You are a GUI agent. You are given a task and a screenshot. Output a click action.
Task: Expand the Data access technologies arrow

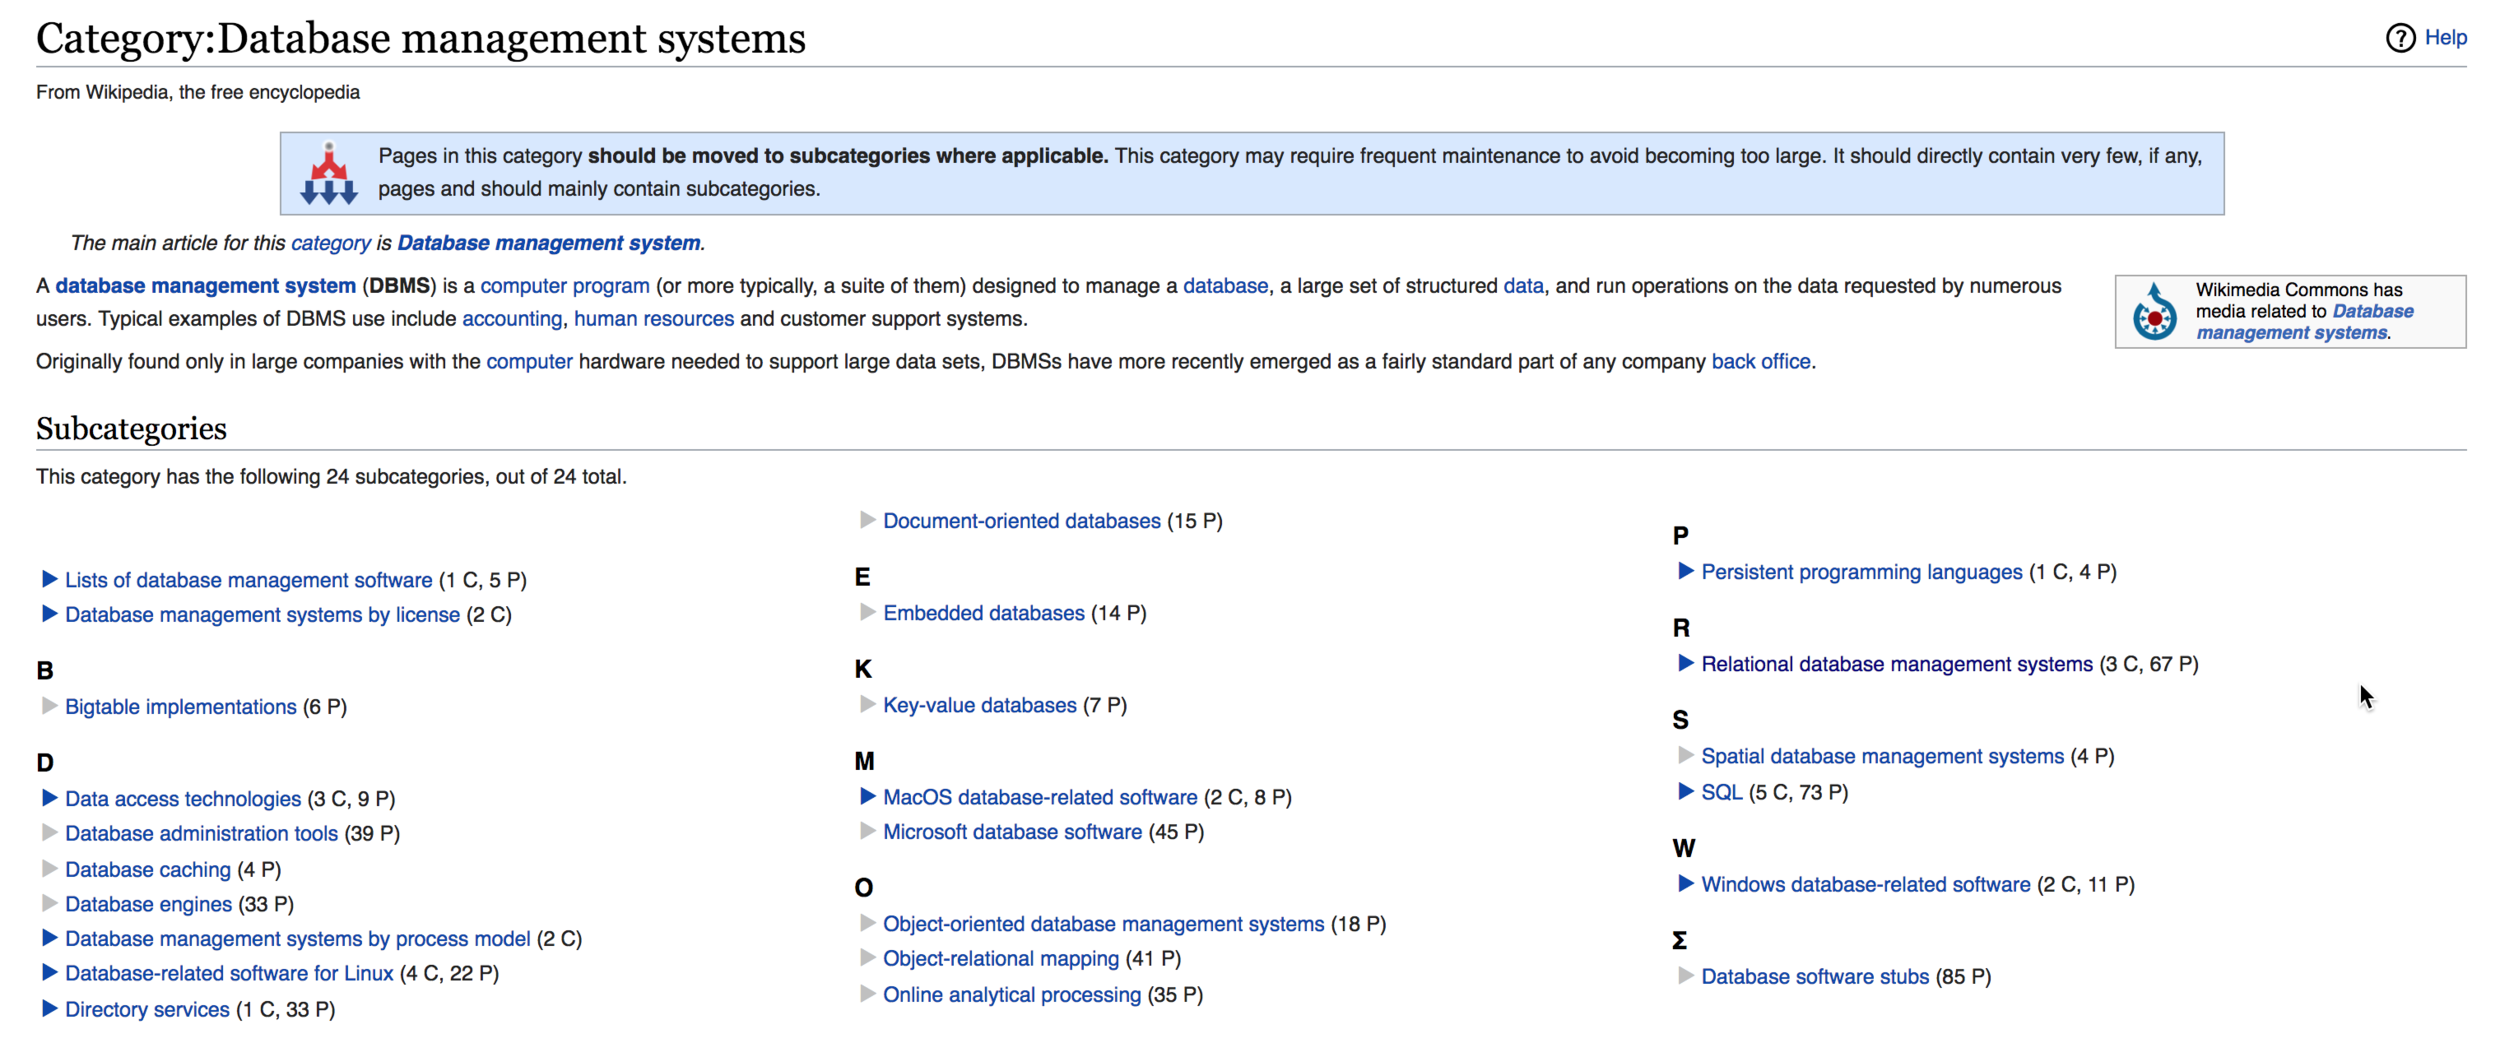(49, 798)
